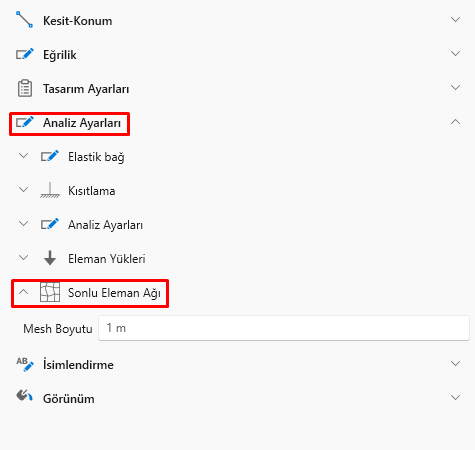Expand the Elastik bağ subsection chevron
Screen dimensions: 475x450
tap(23, 156)
